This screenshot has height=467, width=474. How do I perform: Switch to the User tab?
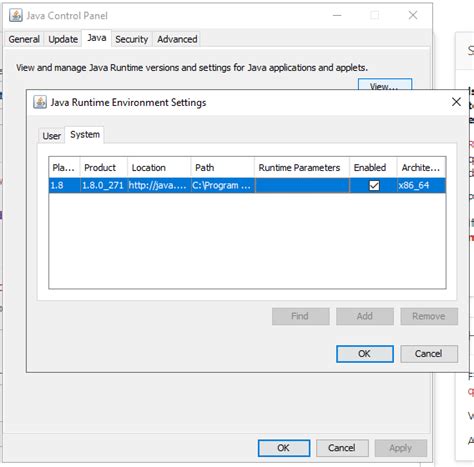52,136
